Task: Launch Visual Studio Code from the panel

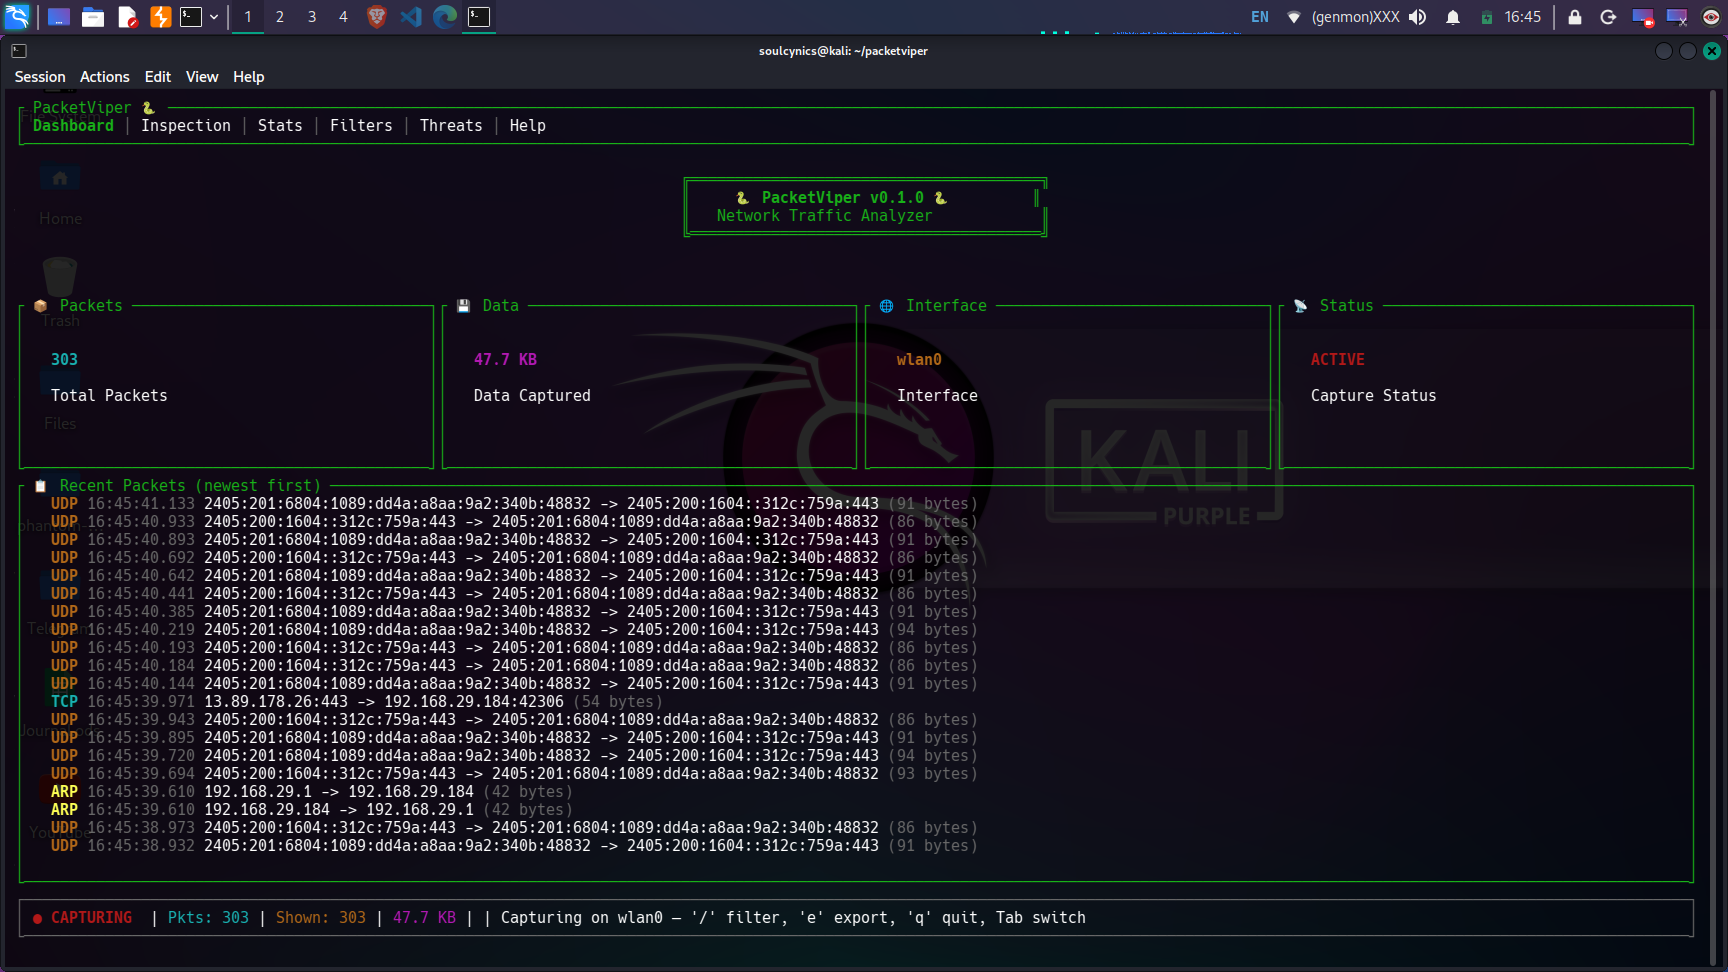Action: pyautogui.click(x=411, y=17)
